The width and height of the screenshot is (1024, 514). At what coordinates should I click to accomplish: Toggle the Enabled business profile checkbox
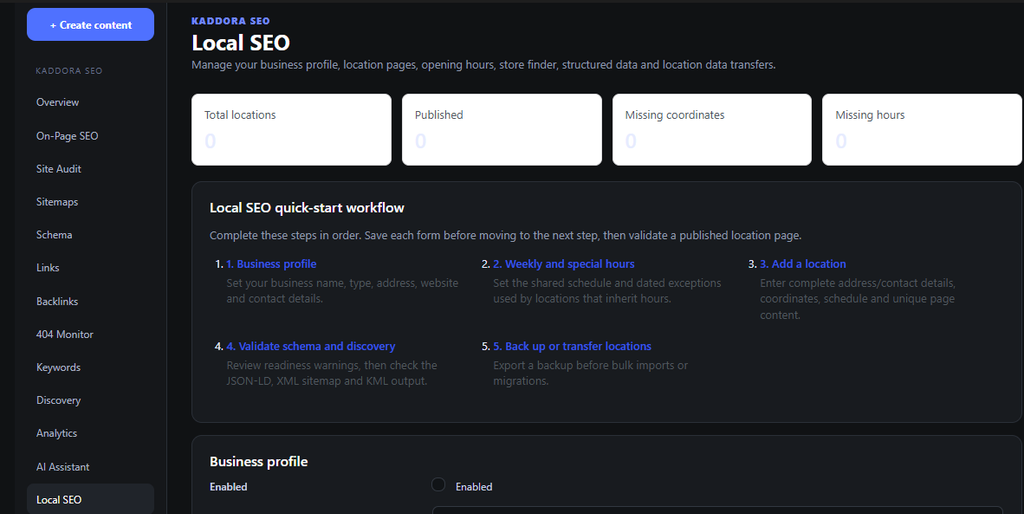438,485
